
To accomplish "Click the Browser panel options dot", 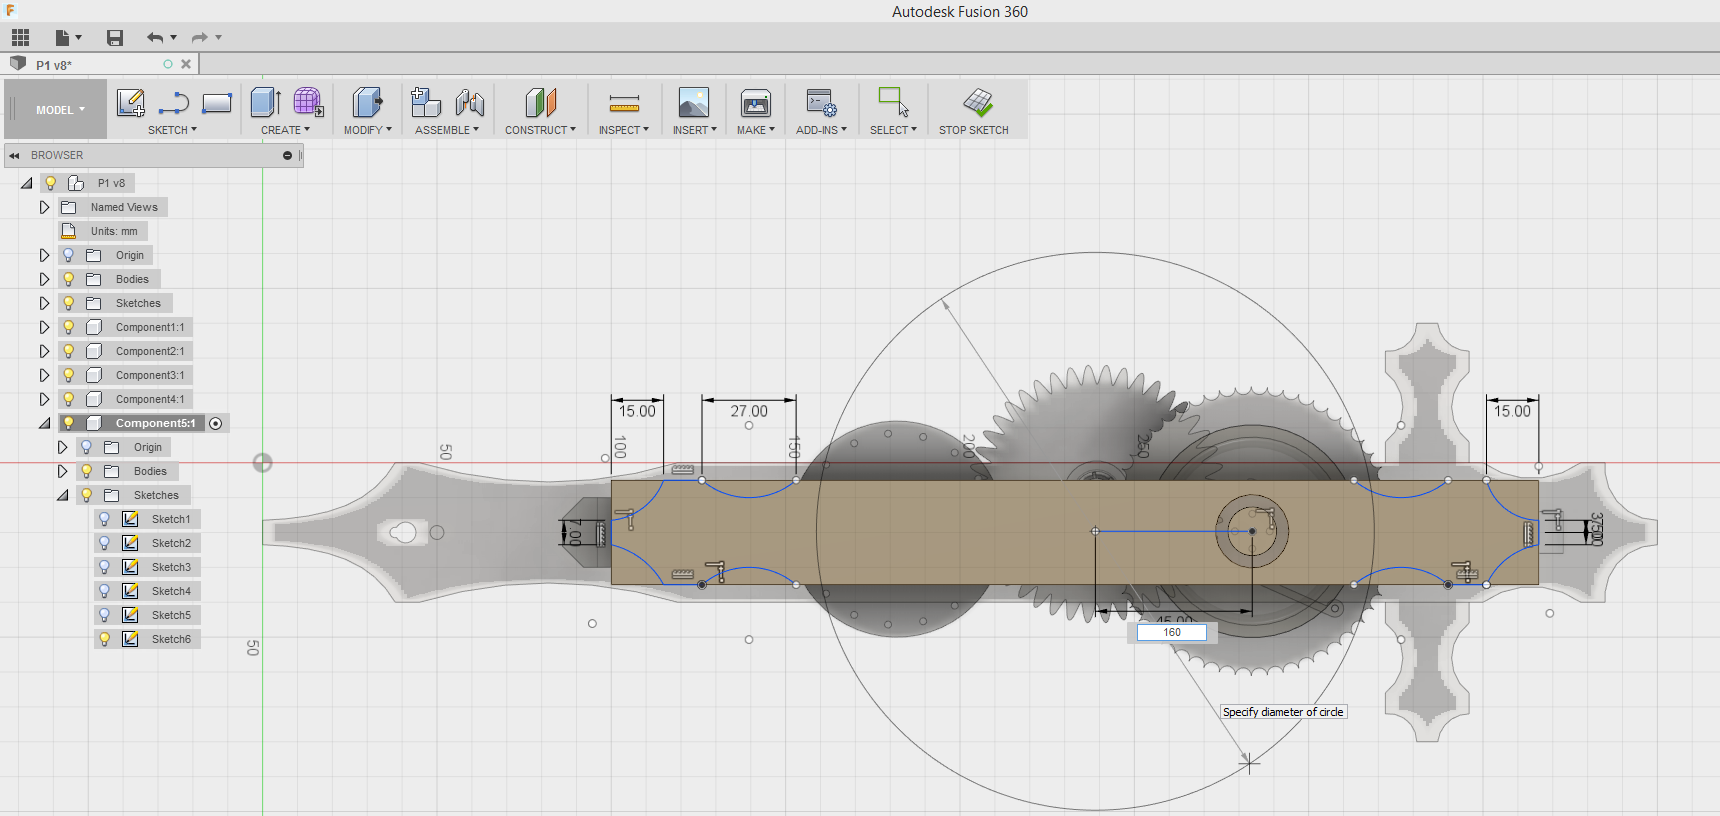I will pyautogui.click(x=287, y=155).
